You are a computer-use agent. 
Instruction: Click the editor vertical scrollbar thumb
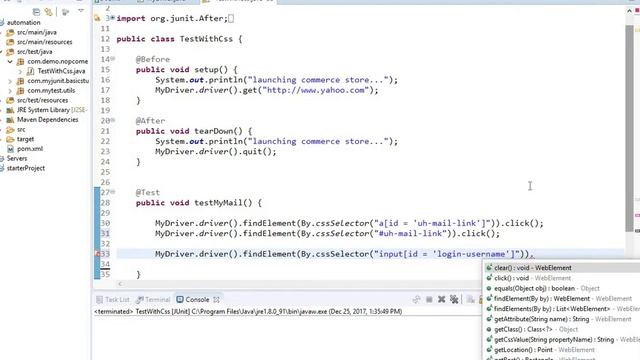tap(629, 129)
